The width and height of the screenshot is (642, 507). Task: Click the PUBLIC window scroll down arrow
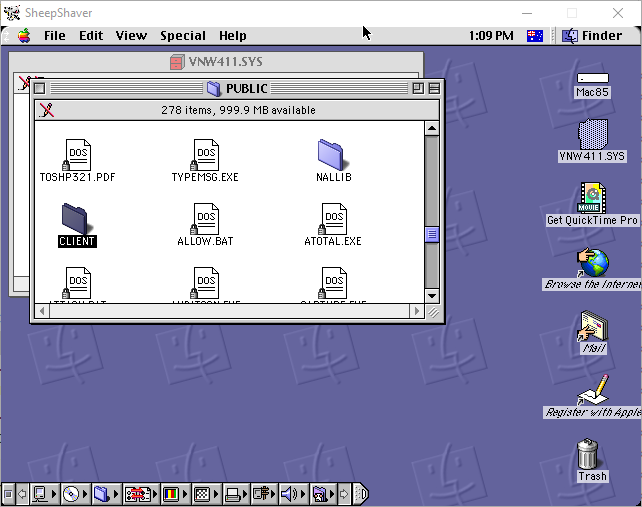click(432, 295)
